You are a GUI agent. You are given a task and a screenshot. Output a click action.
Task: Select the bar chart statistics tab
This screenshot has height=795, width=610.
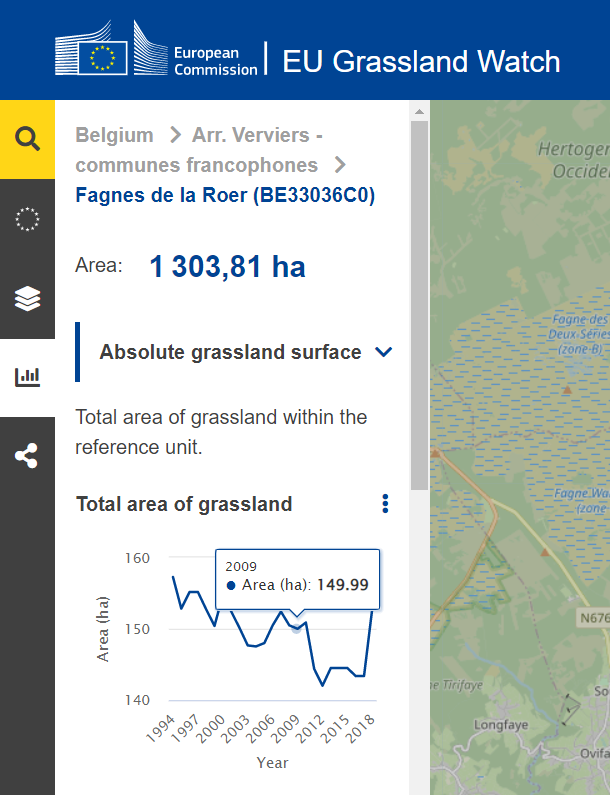(27, 377)
